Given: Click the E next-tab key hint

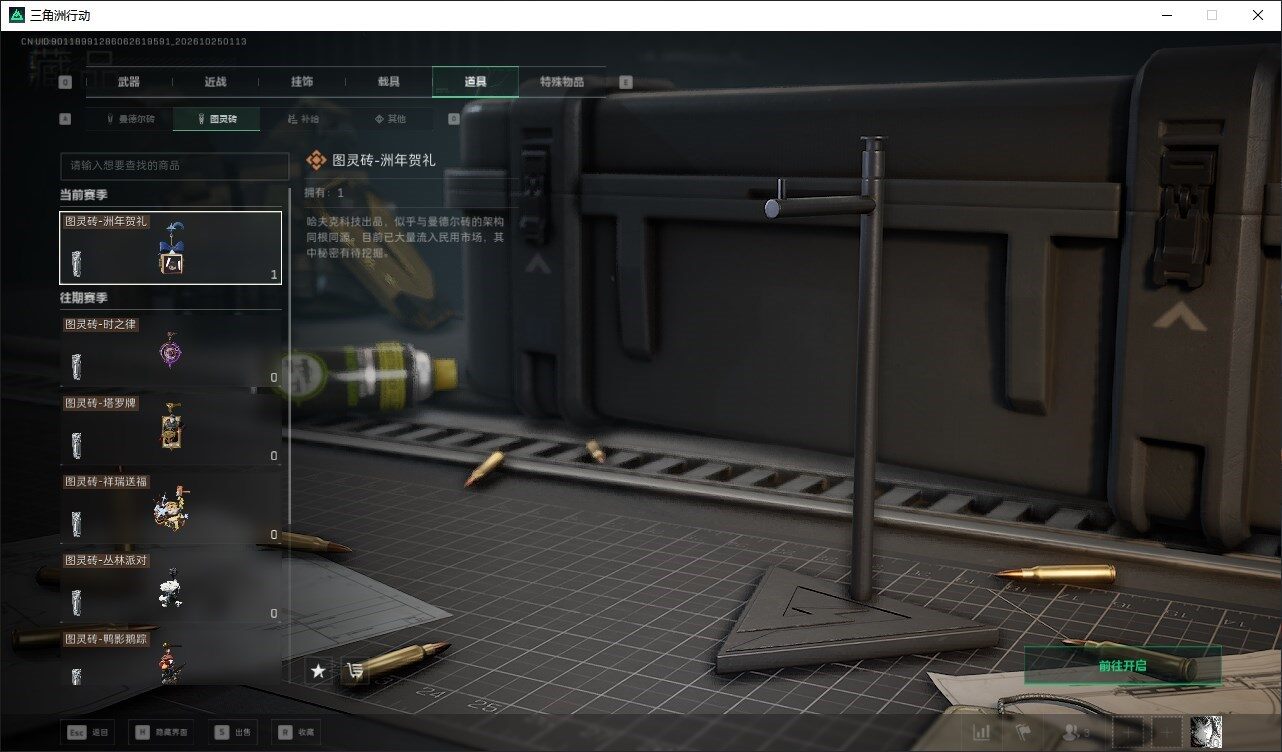Looking at the screenshot, I should click(626, 82).
